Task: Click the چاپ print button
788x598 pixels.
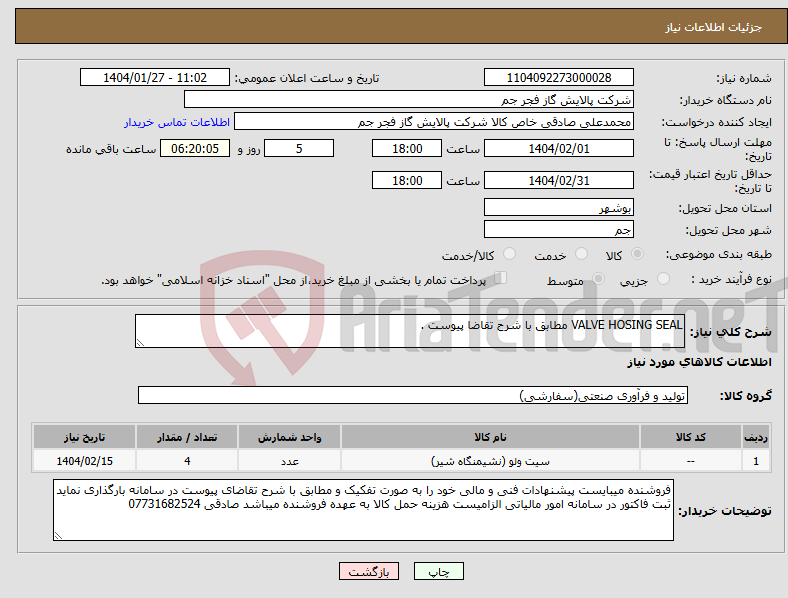Action: click(438, 571)
